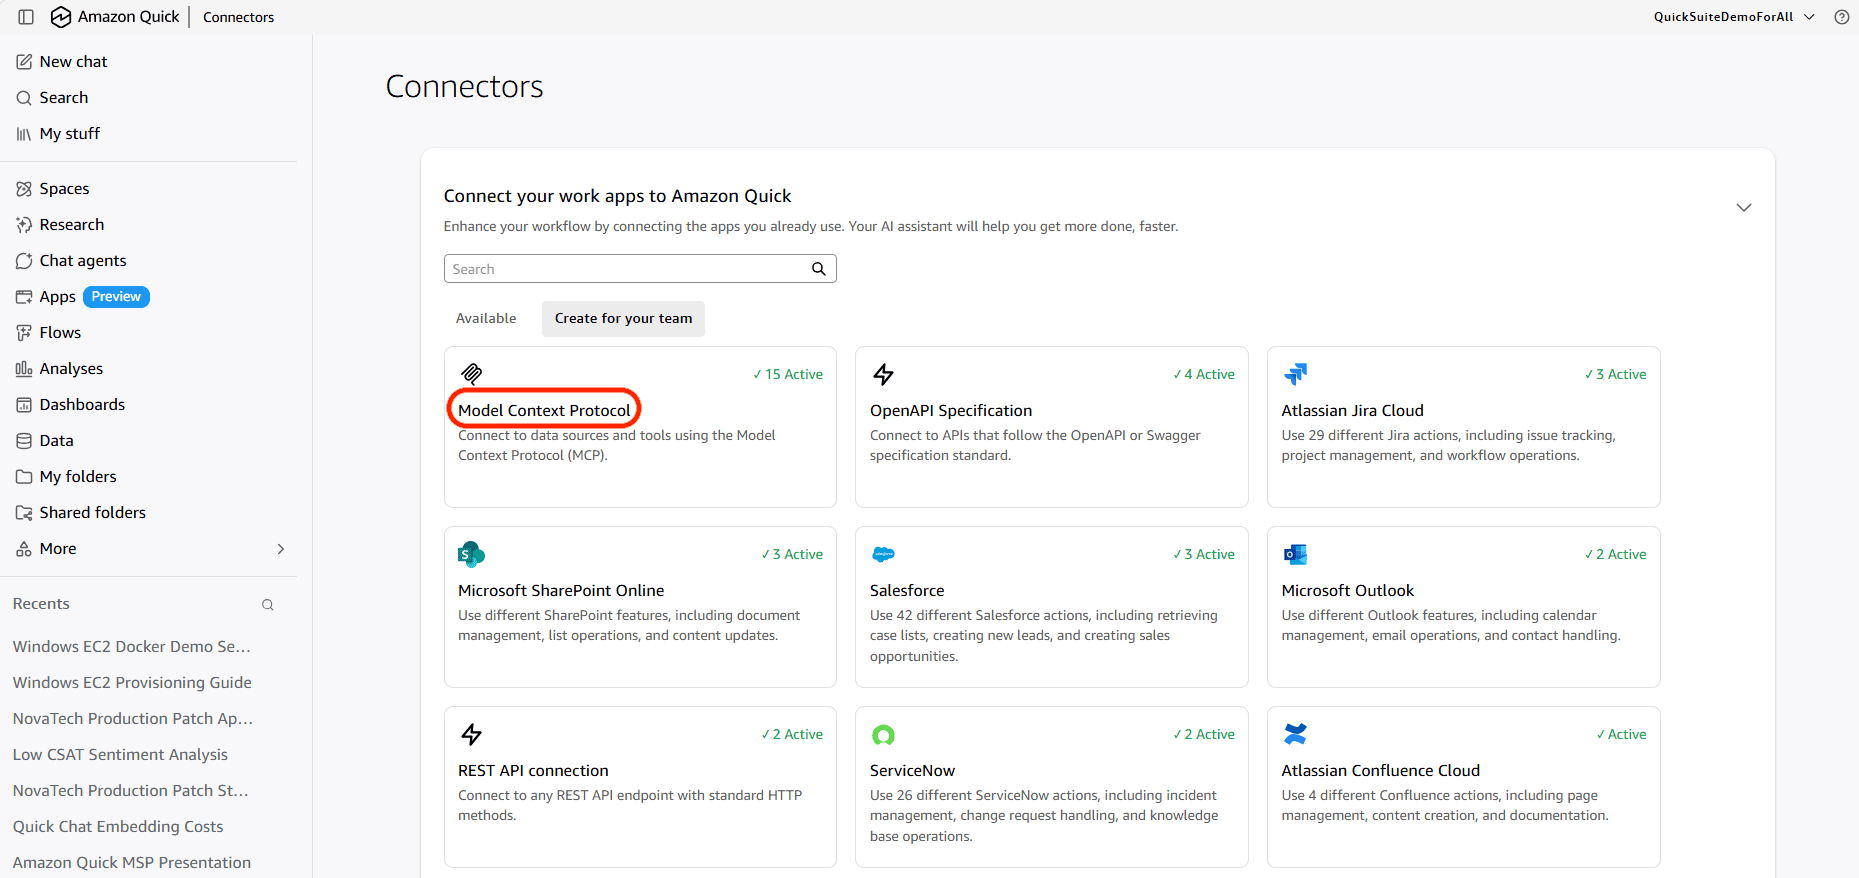Click the OpenAPI Specification lightning icon

[883, 374]
